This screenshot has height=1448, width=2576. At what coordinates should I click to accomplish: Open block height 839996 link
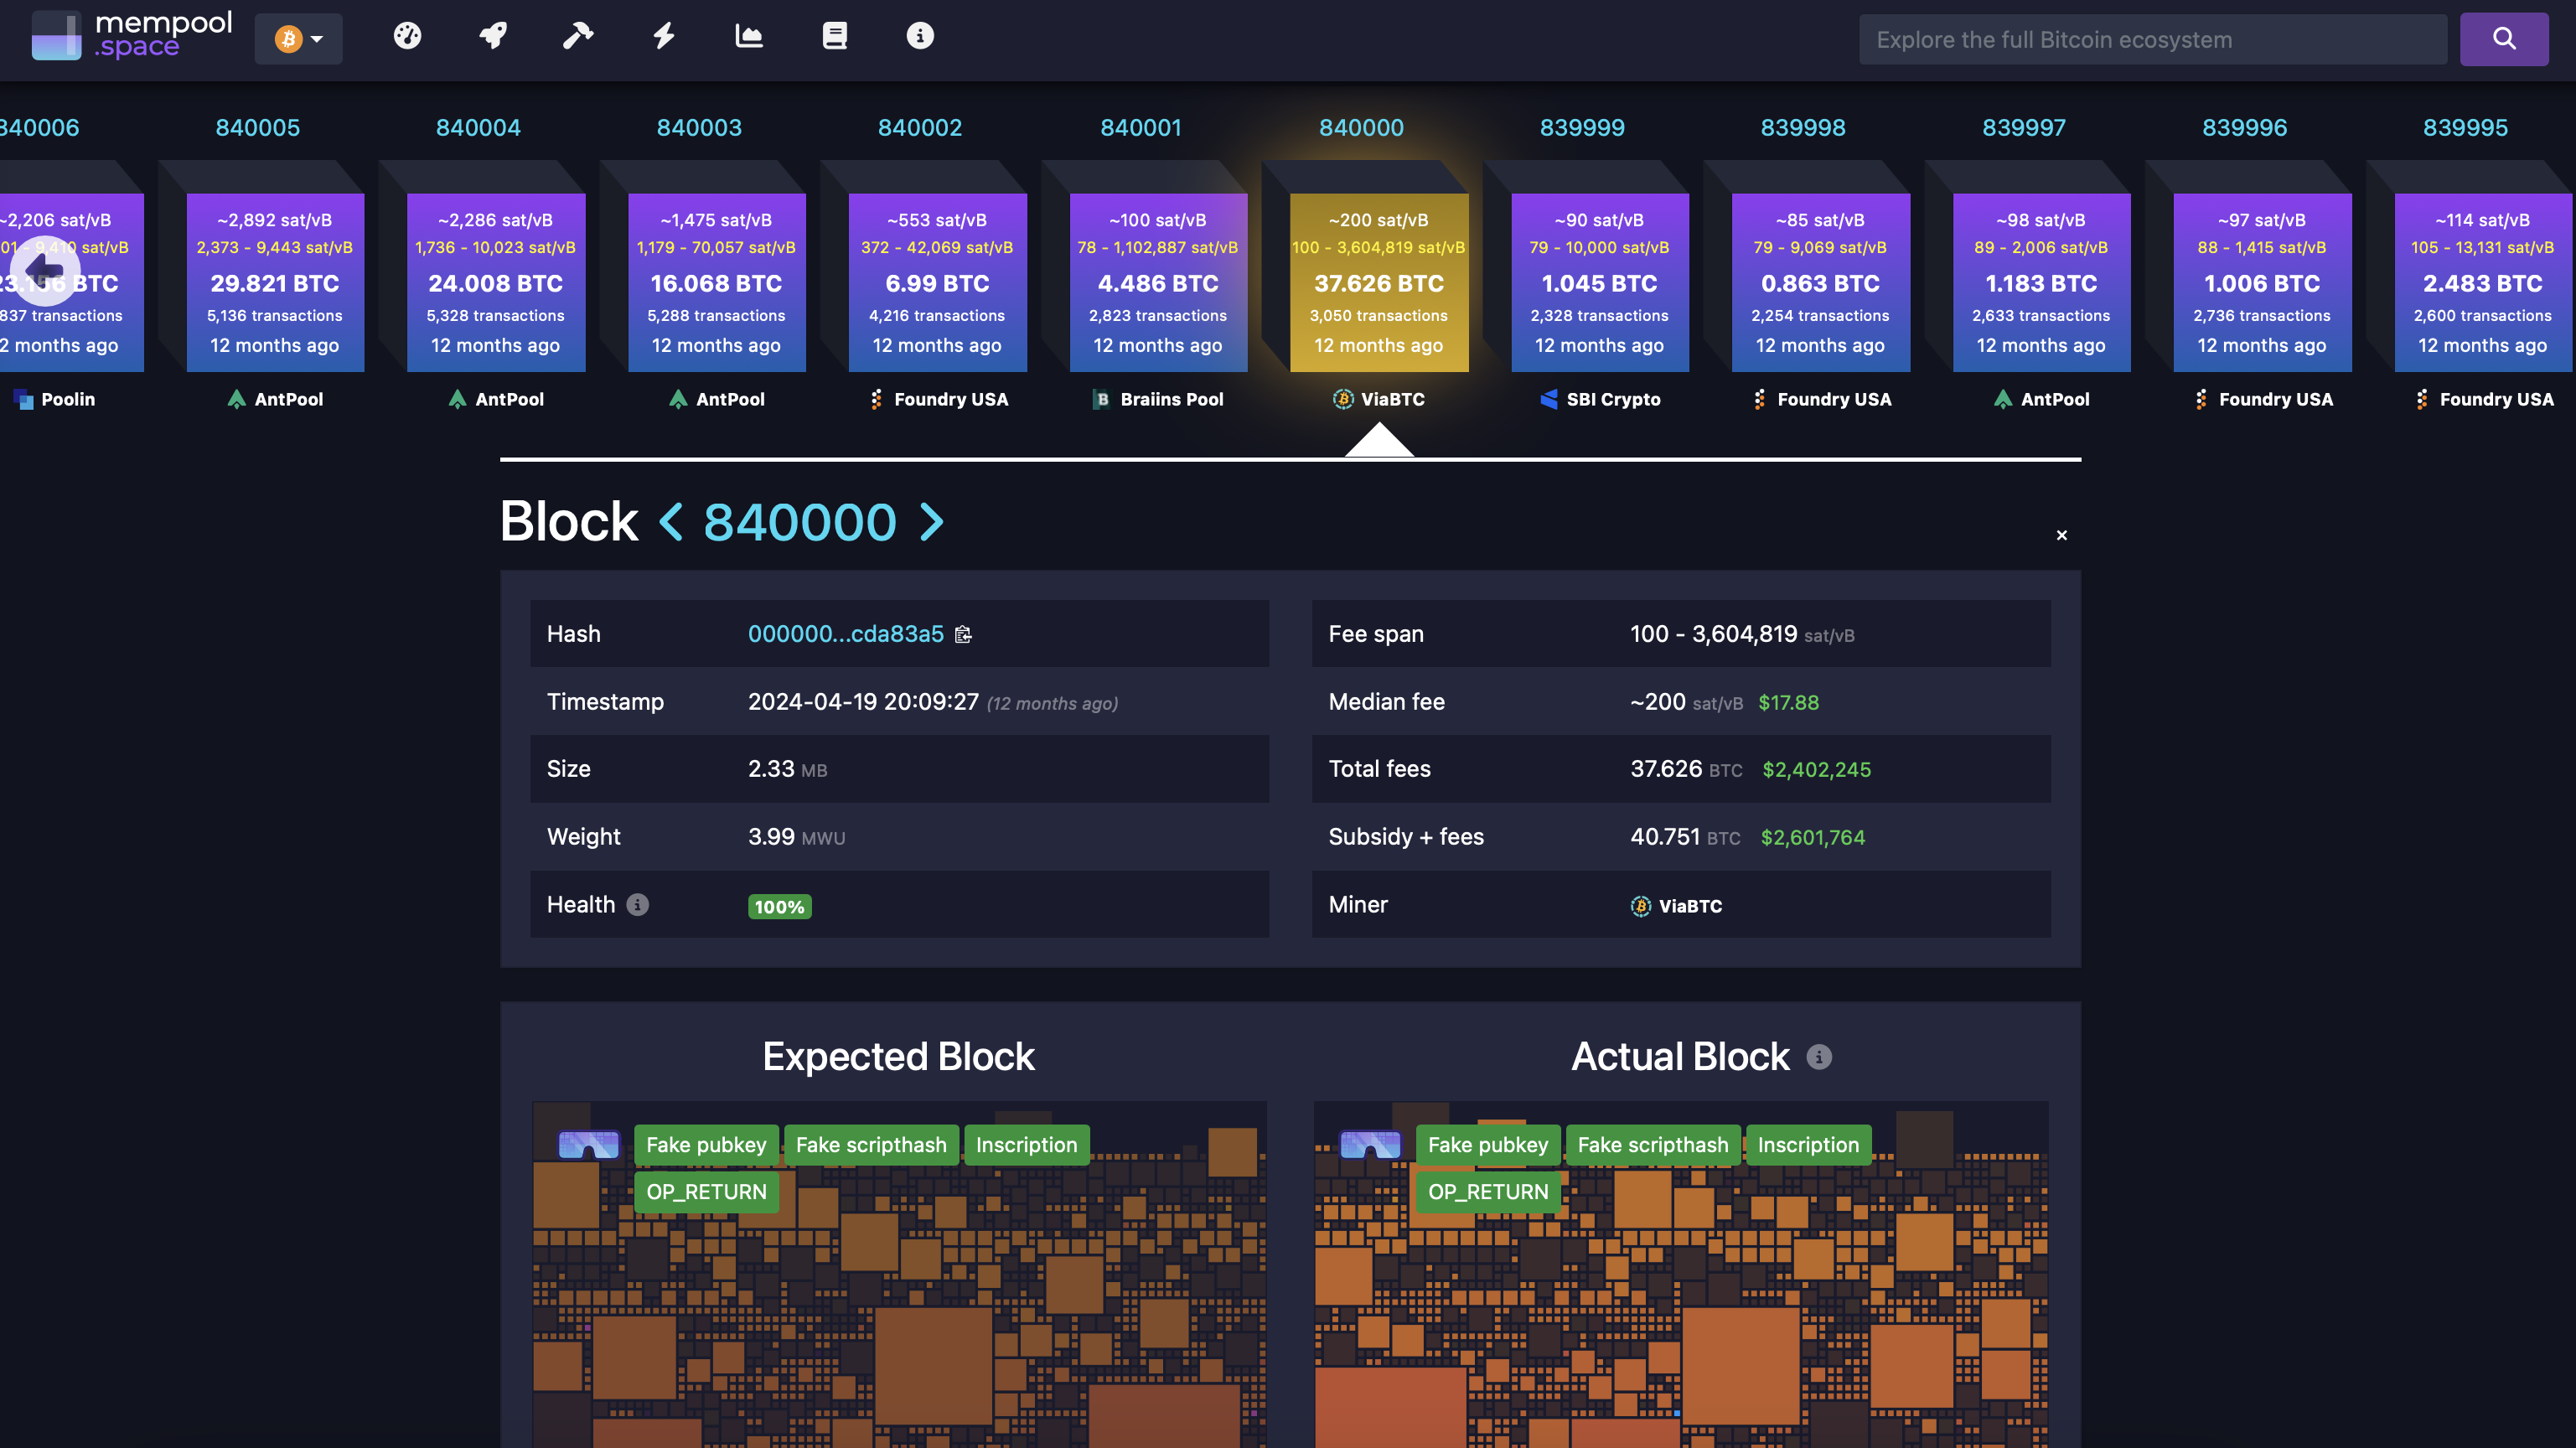click(x=2244, y=128)
